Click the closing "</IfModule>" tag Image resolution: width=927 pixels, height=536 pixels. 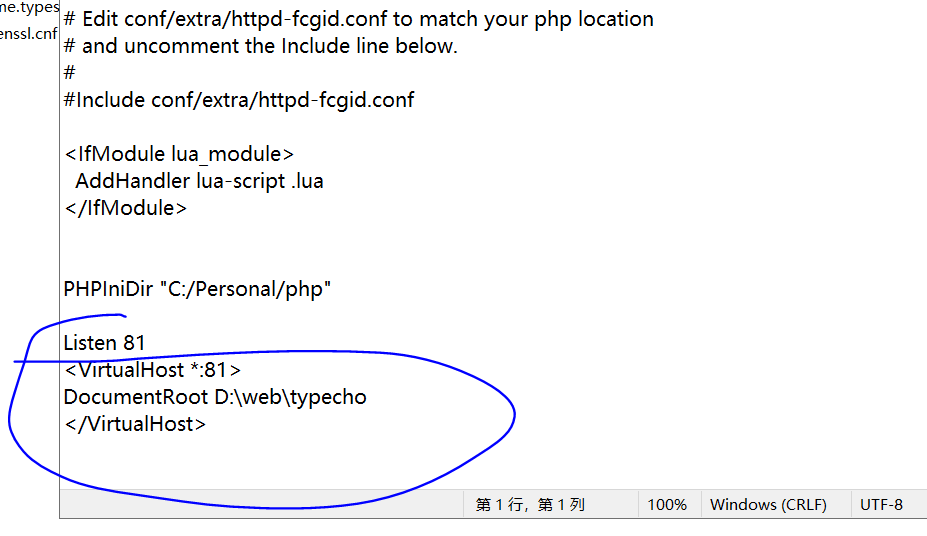coord(125,208)
